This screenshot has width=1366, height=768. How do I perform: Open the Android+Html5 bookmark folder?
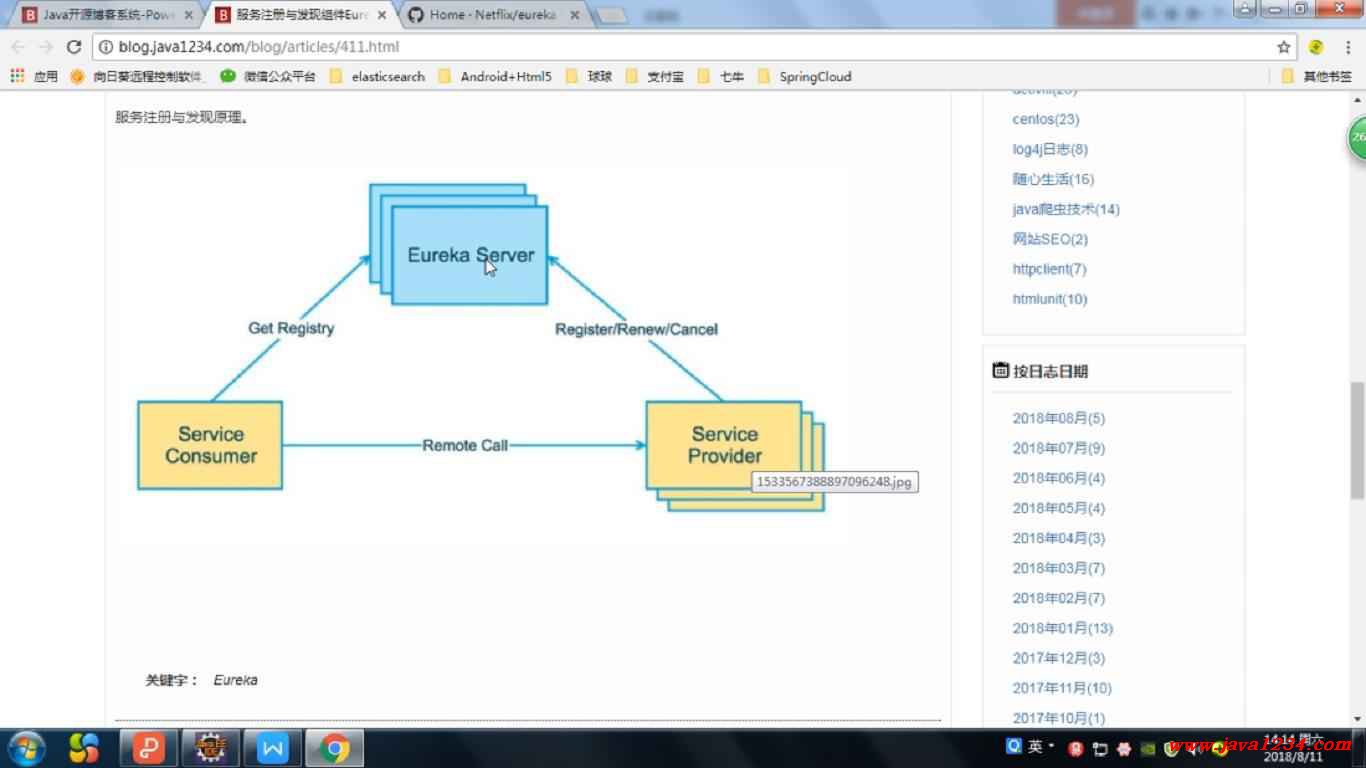495,76
